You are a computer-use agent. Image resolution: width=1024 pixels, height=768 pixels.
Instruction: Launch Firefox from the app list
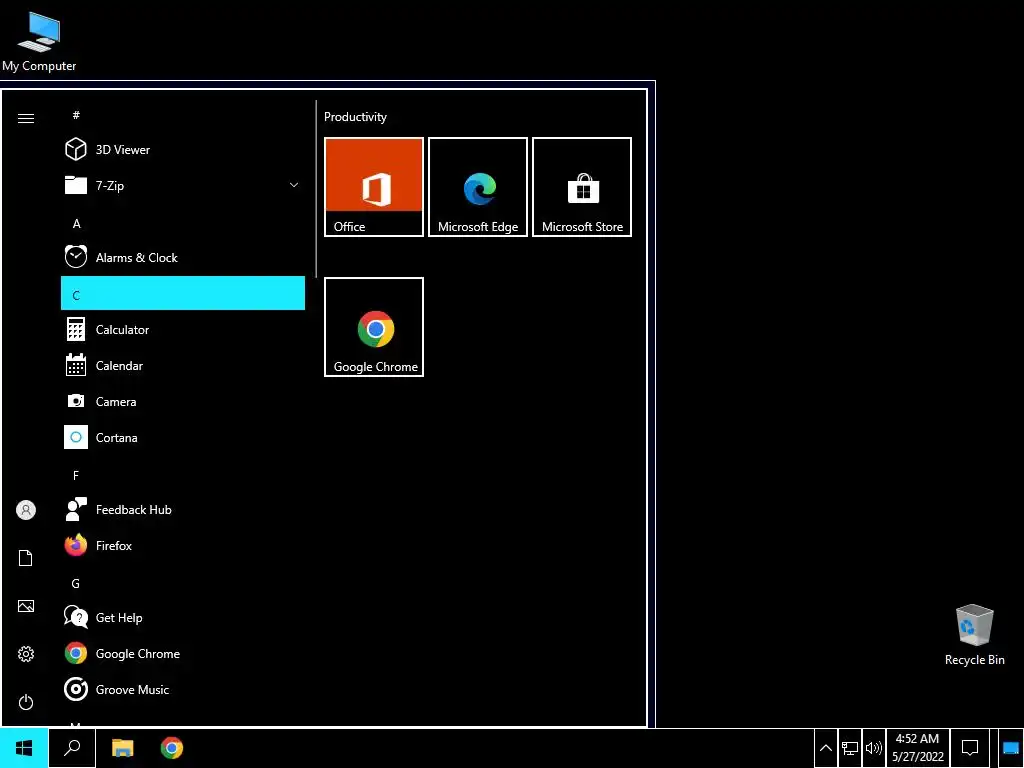183,545
